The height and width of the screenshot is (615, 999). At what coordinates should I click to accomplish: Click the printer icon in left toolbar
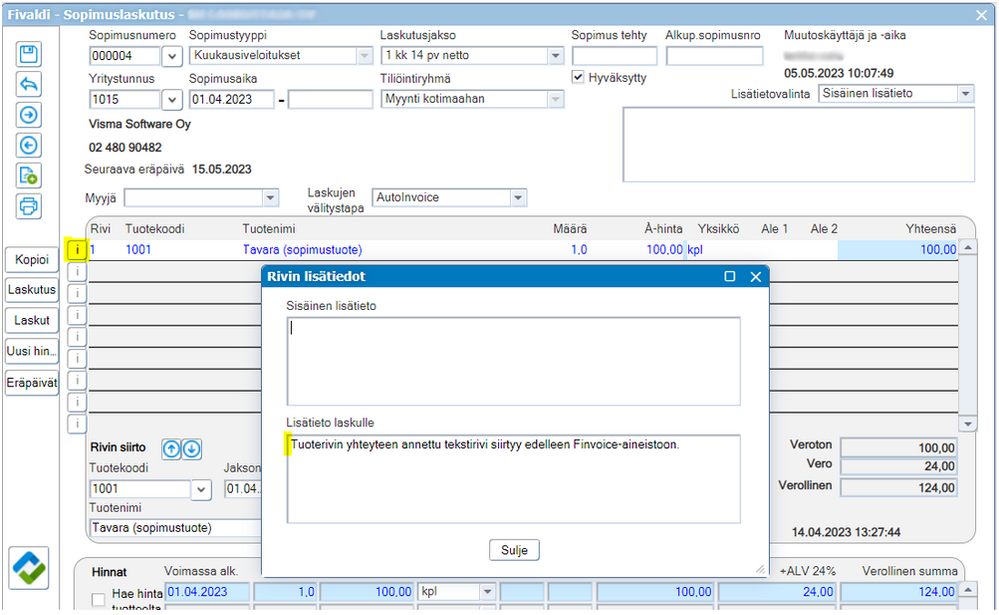29,206
